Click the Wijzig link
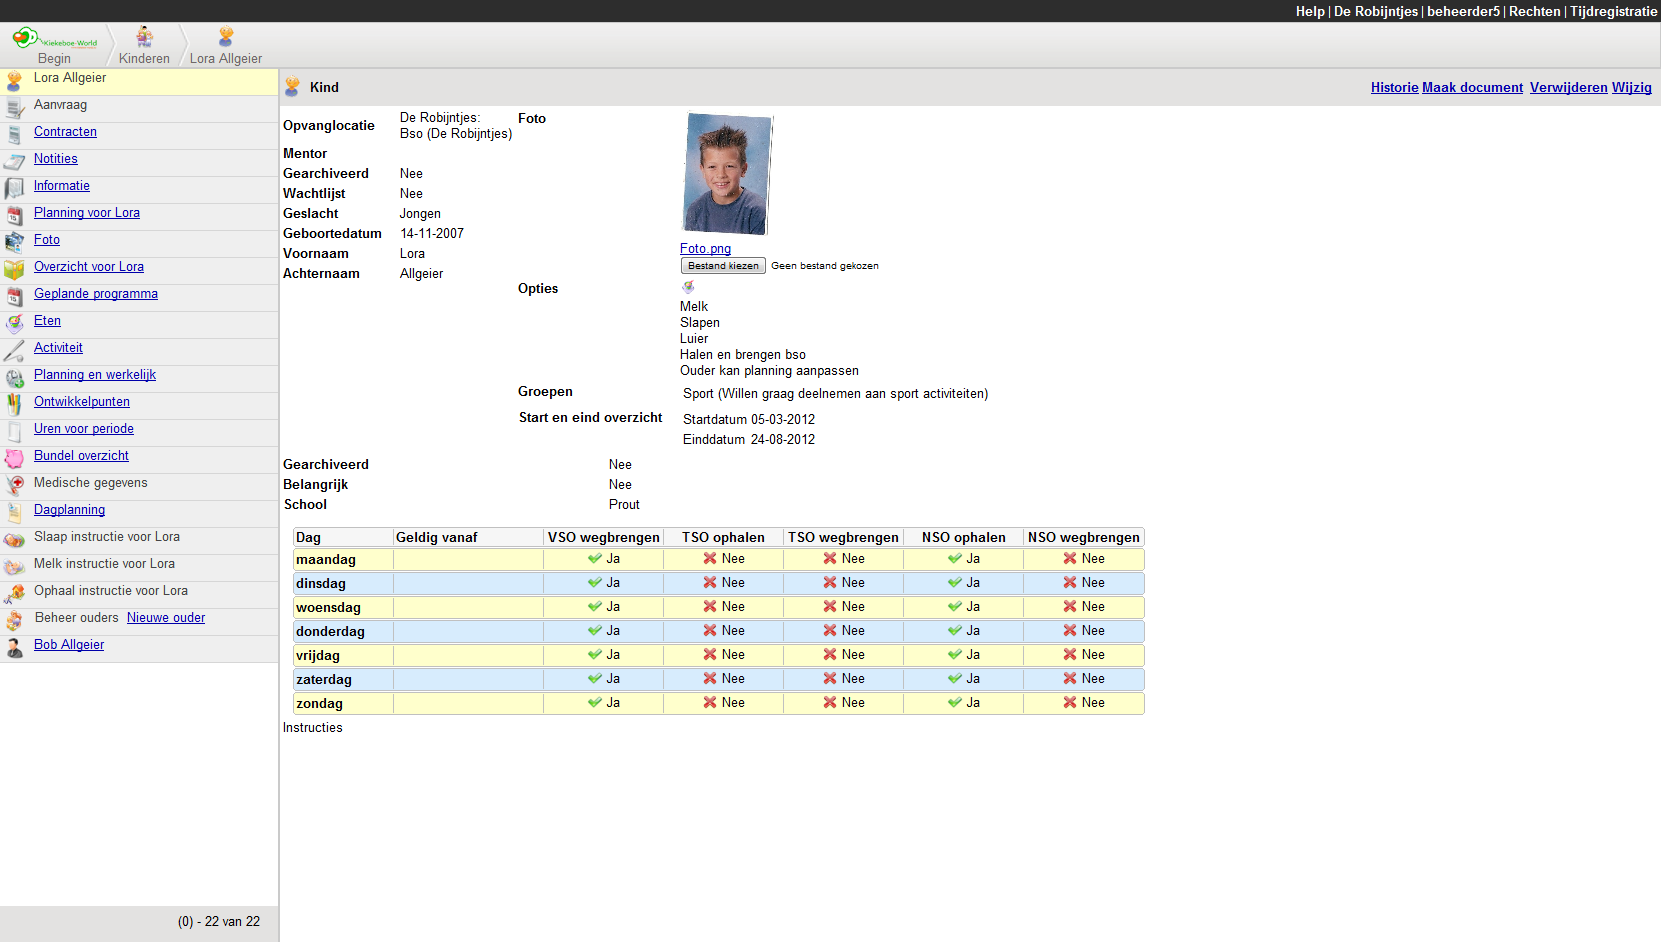The height and width of the screenshot is (942, 1661). click(1631, 88)
